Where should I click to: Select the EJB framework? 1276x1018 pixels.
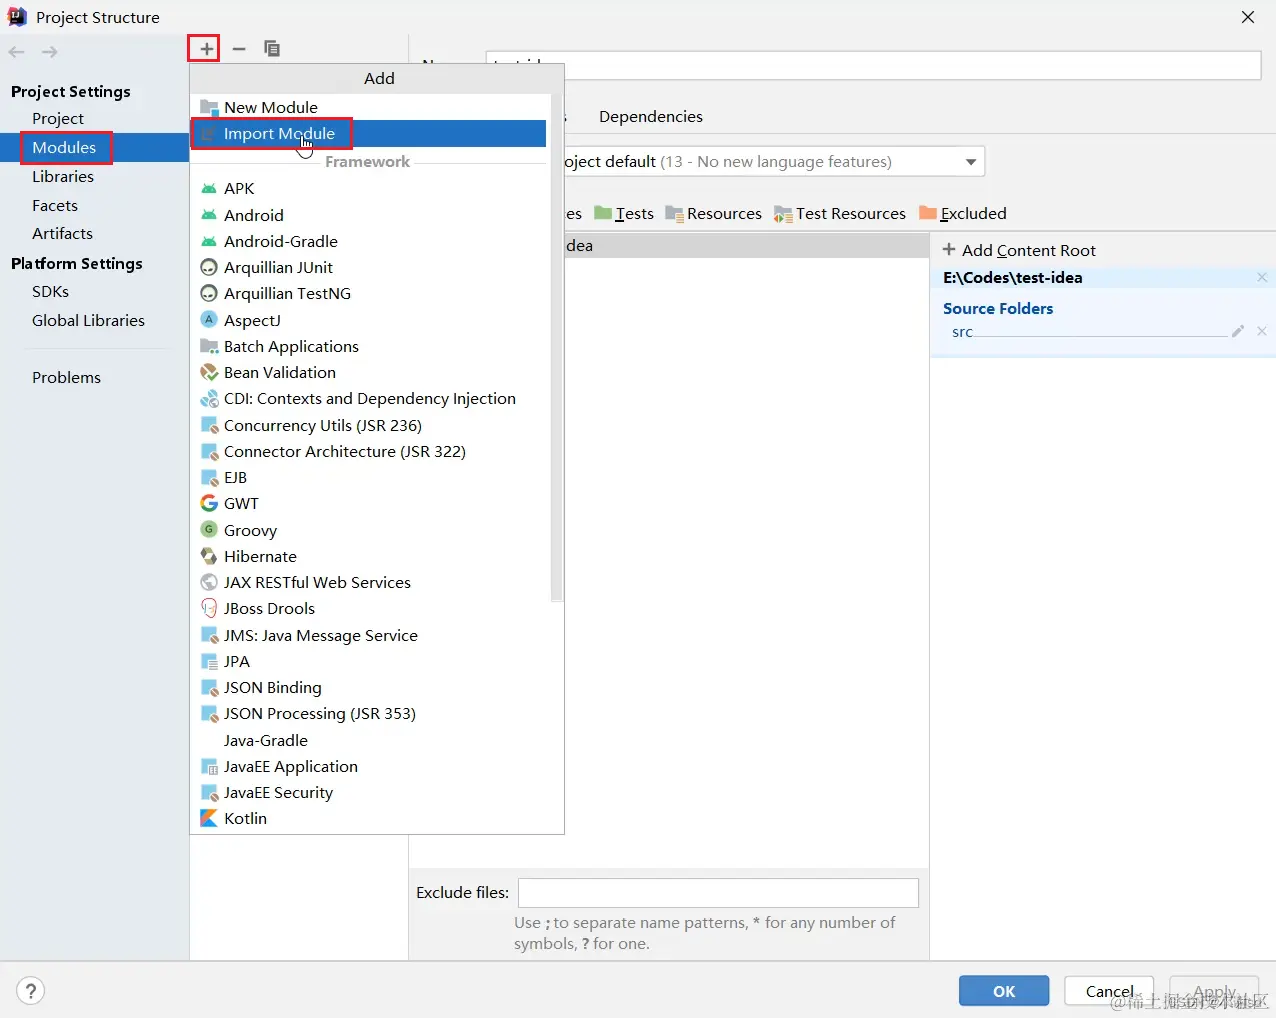point(368,477)
